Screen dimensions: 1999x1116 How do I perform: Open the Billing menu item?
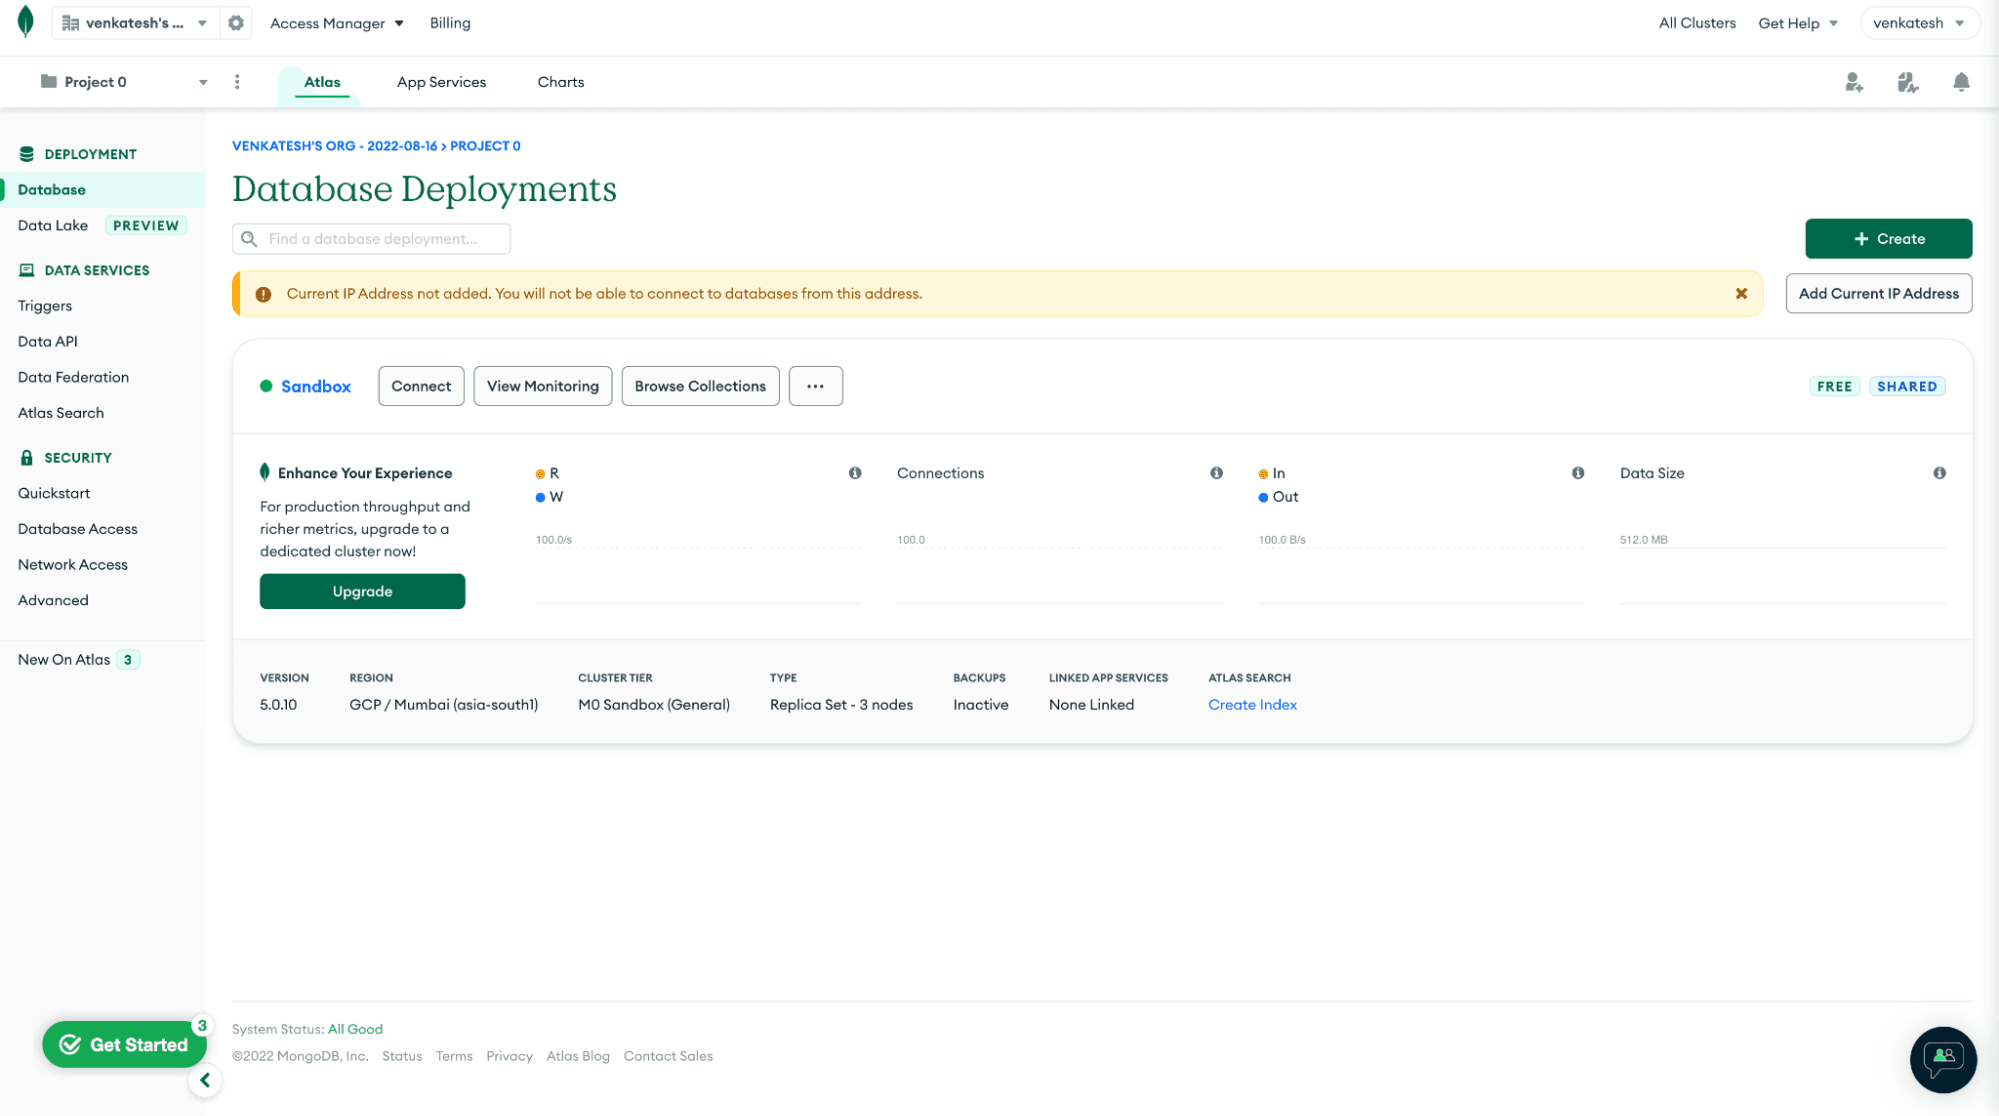coord(450,23)
